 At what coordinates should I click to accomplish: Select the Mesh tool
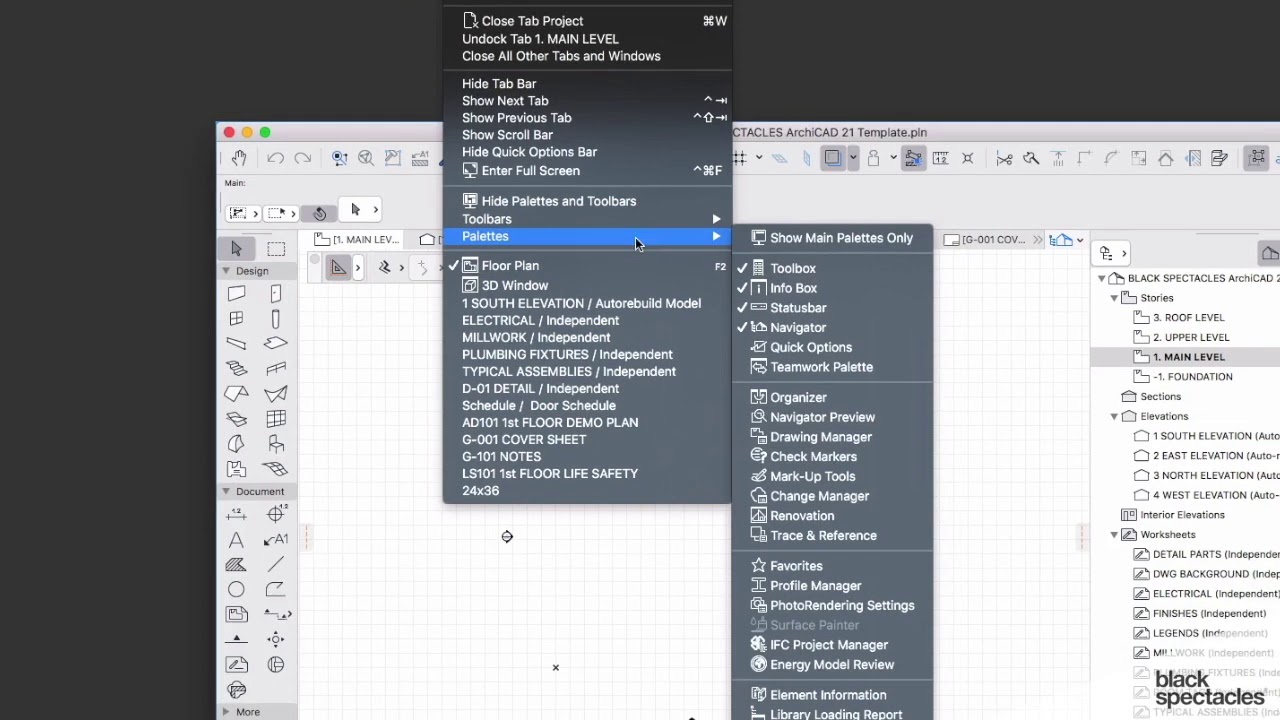pos(276,469)
